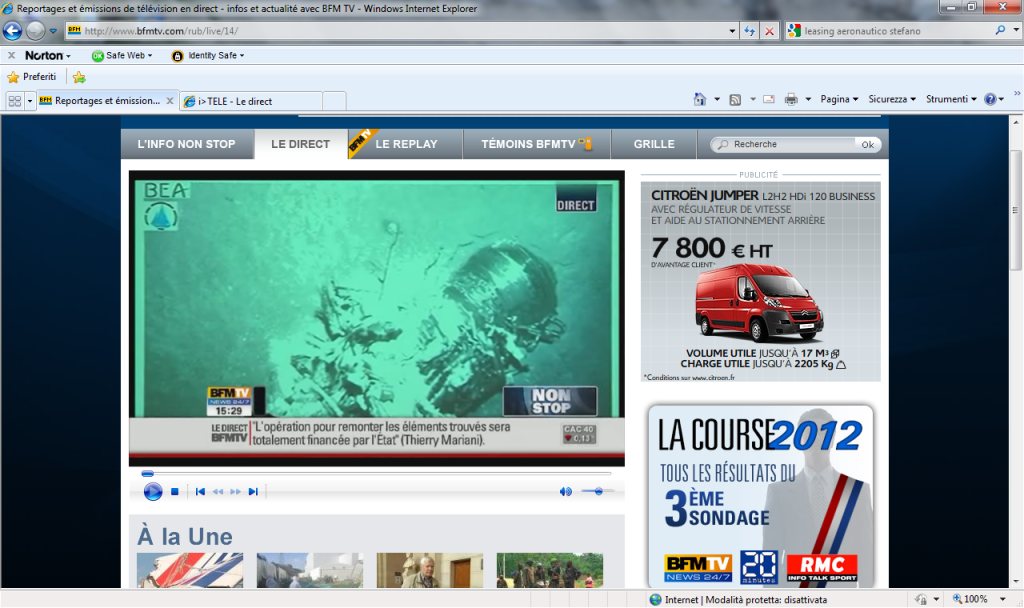Open La Course 2012 sondage banner
1024x608 pixels.
point(761,496)
